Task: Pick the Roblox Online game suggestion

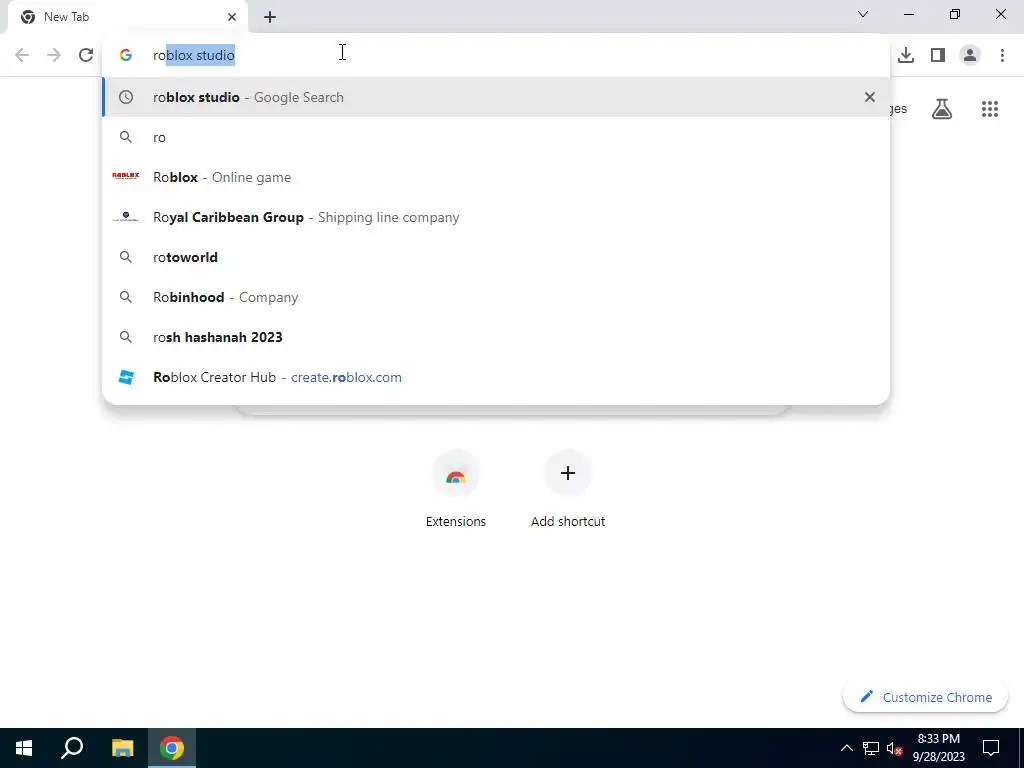Action: click(x=496, y=177)
